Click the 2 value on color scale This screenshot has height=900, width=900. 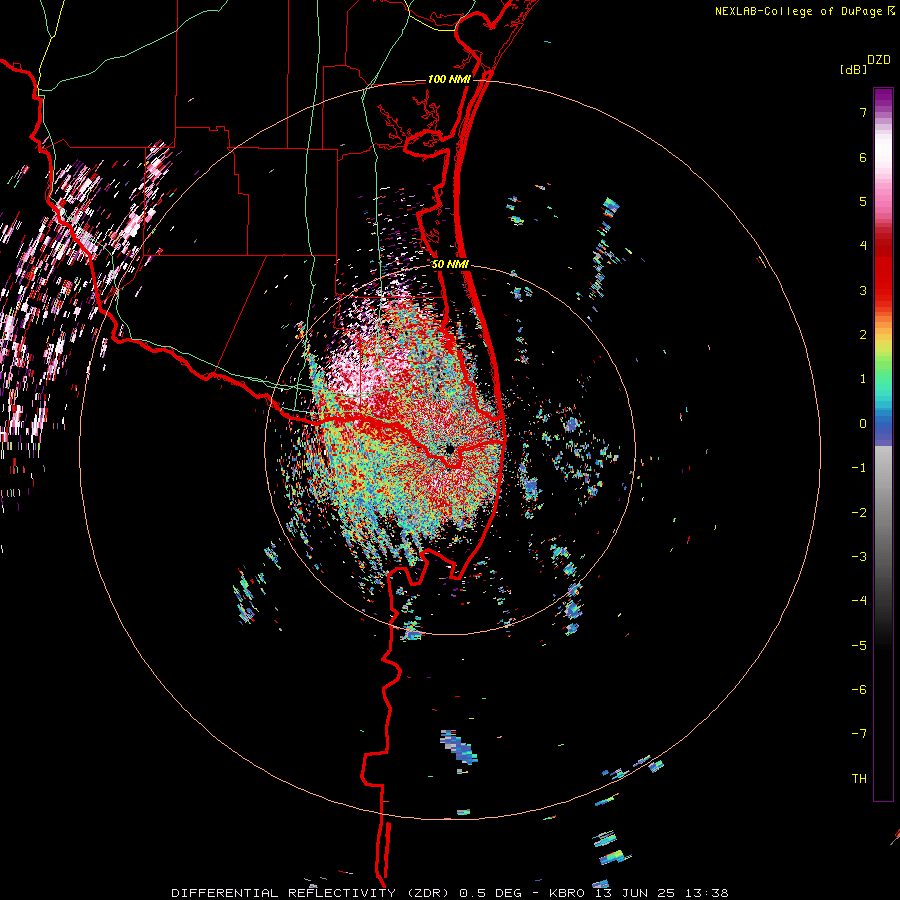point(863,335)
